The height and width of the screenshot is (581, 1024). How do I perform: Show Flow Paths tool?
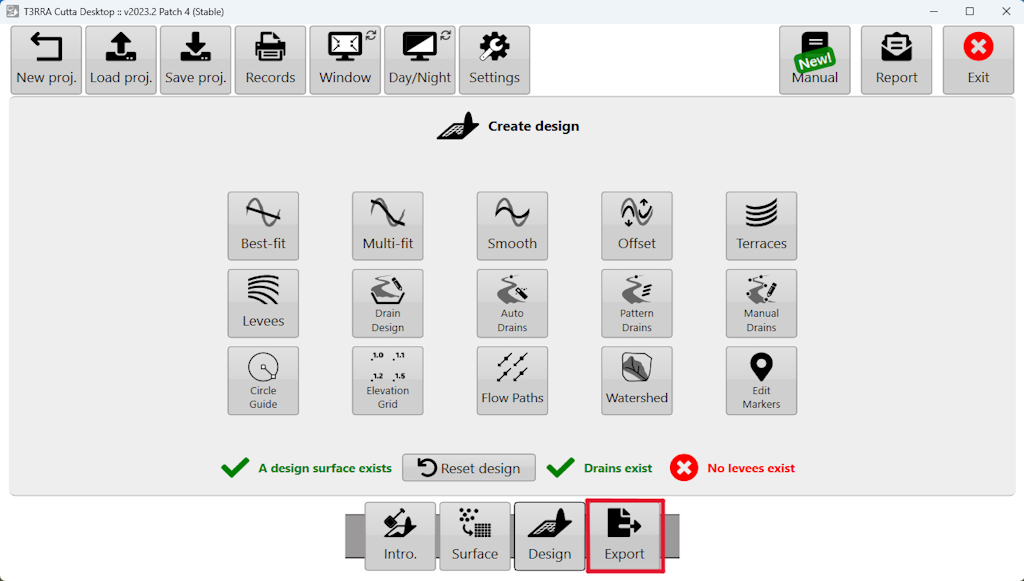[512, 381]
